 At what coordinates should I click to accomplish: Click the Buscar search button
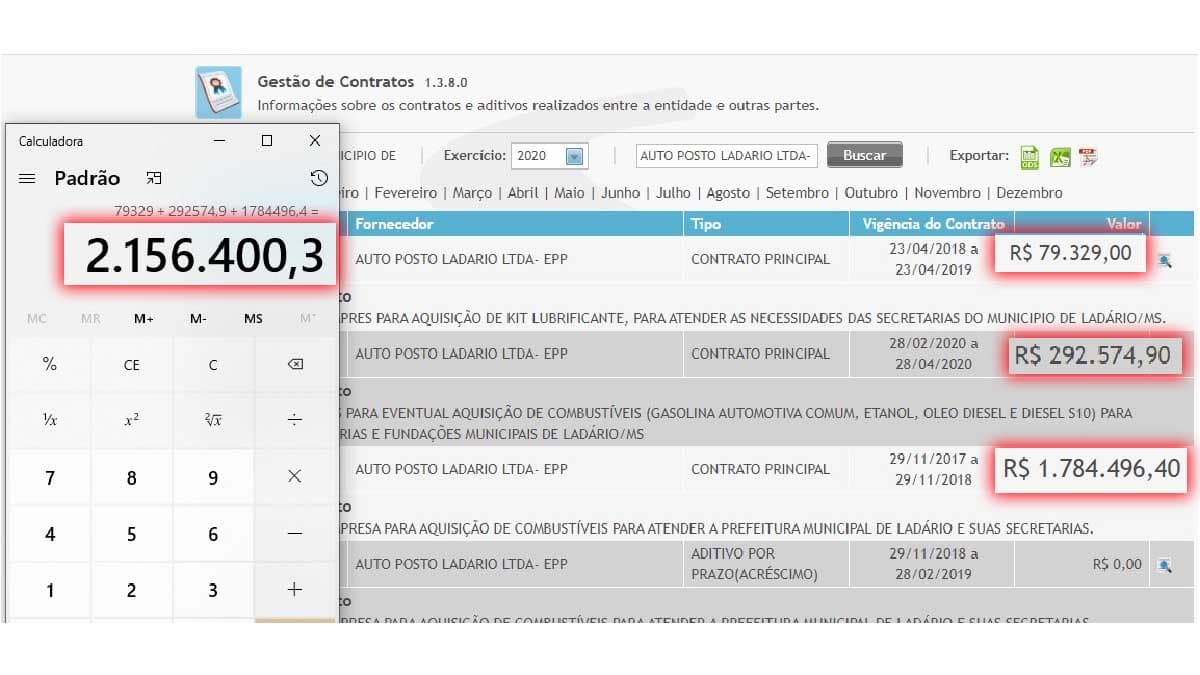click(864, 155)
